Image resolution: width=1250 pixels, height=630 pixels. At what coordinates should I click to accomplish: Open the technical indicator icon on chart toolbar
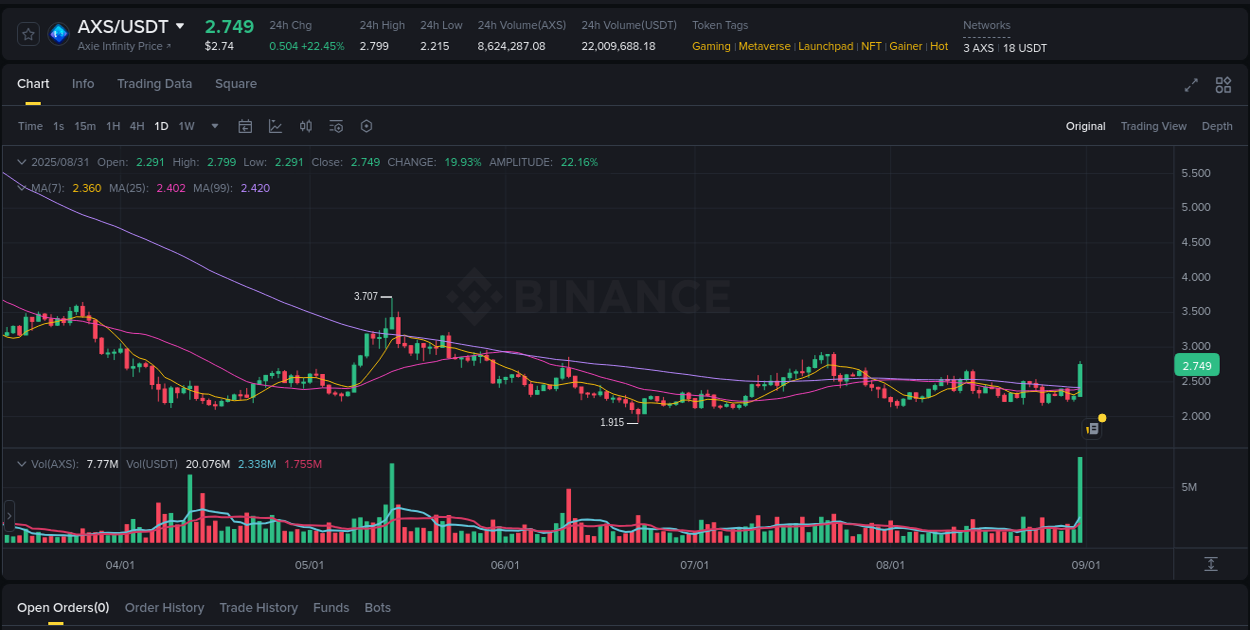(x=275, y=126)
